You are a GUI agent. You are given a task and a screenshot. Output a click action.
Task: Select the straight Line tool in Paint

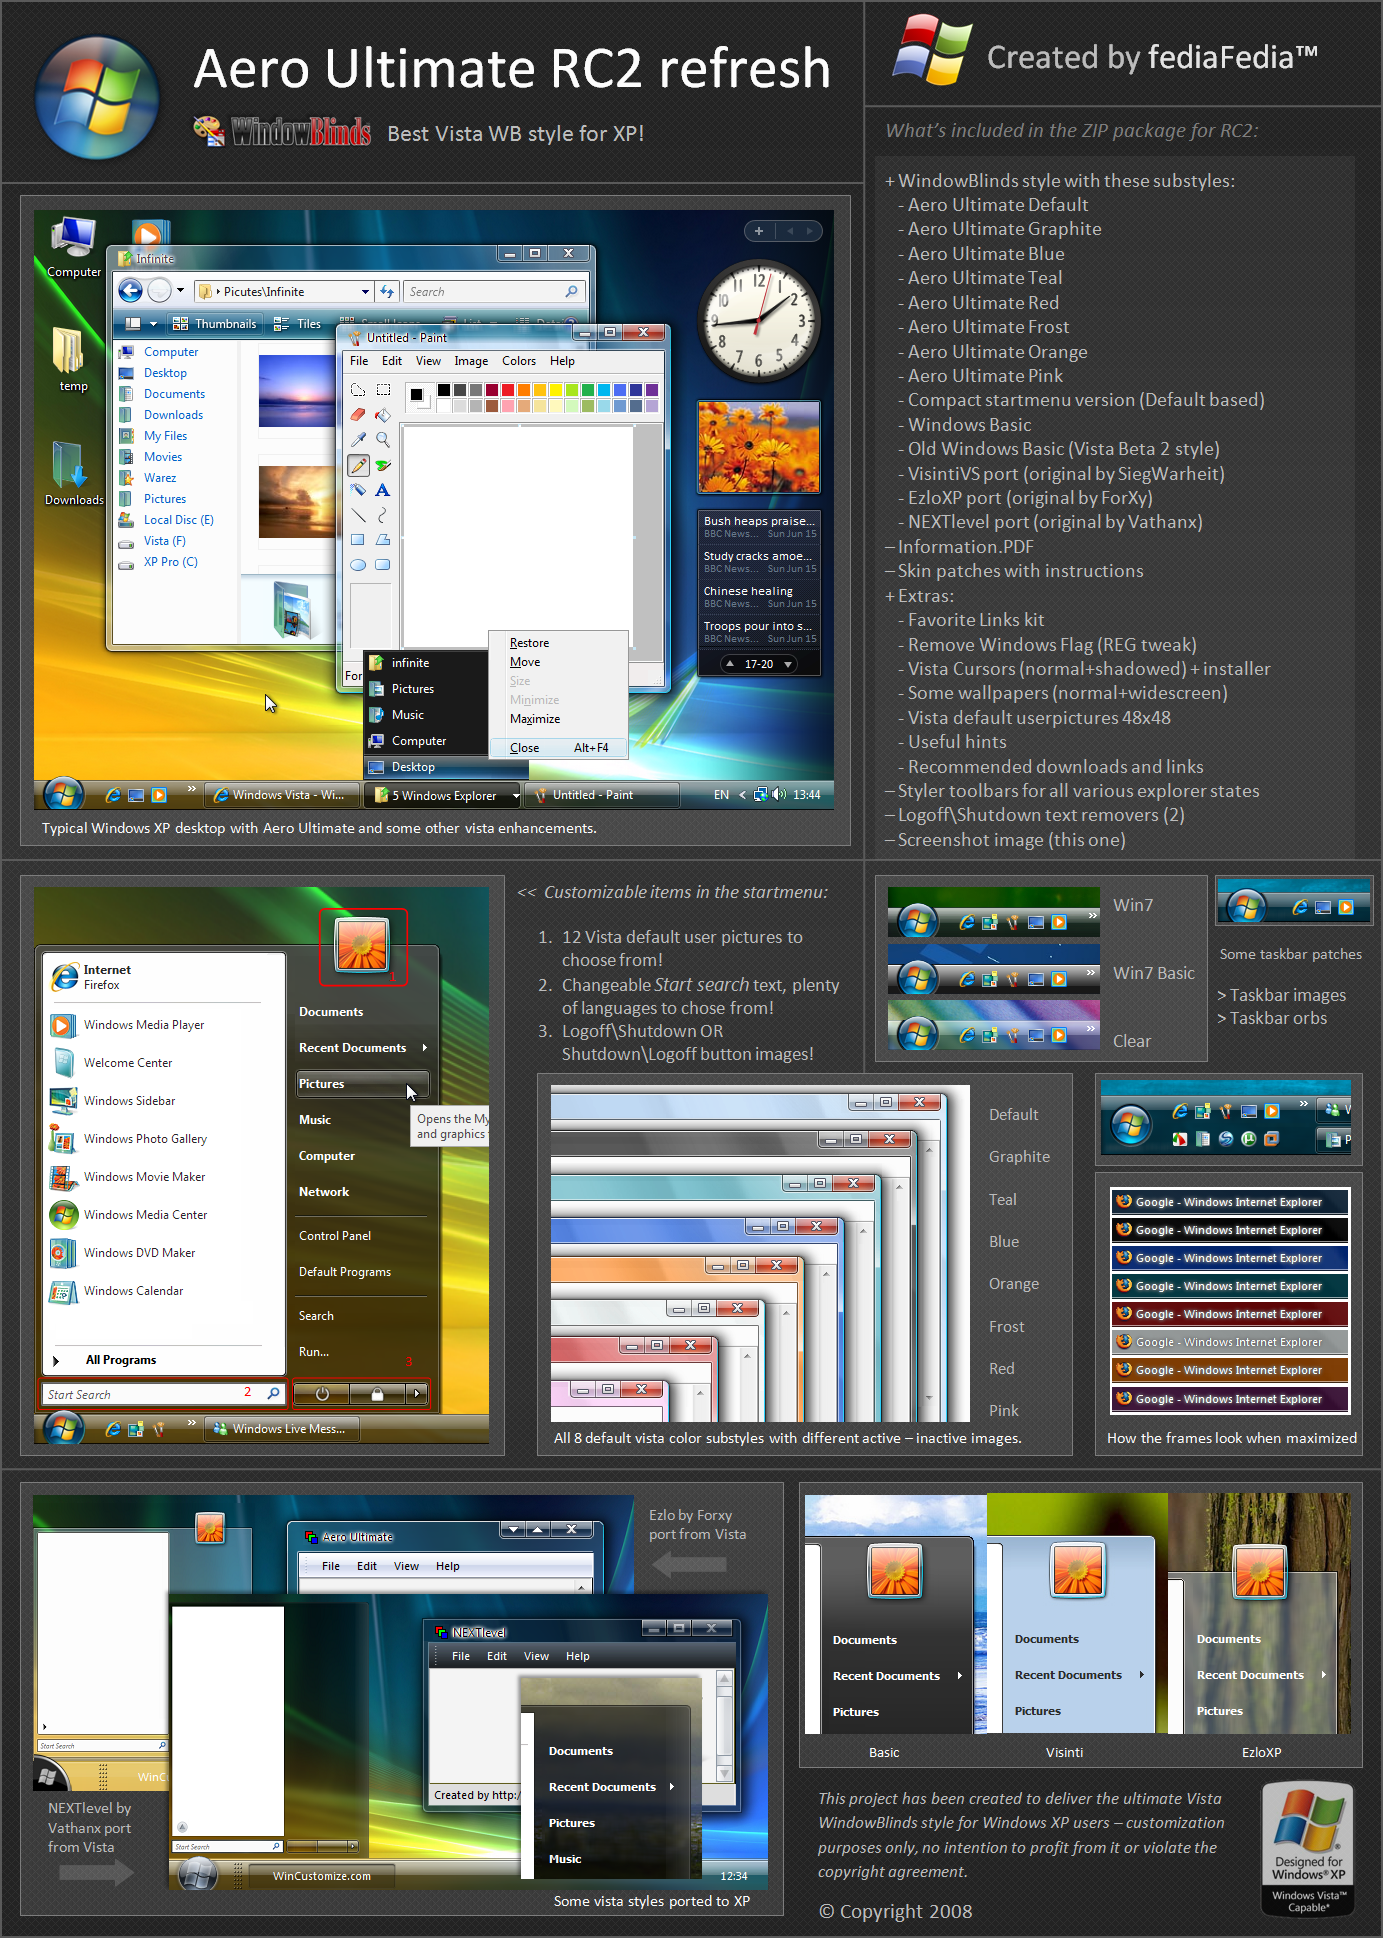coord(358,515)
